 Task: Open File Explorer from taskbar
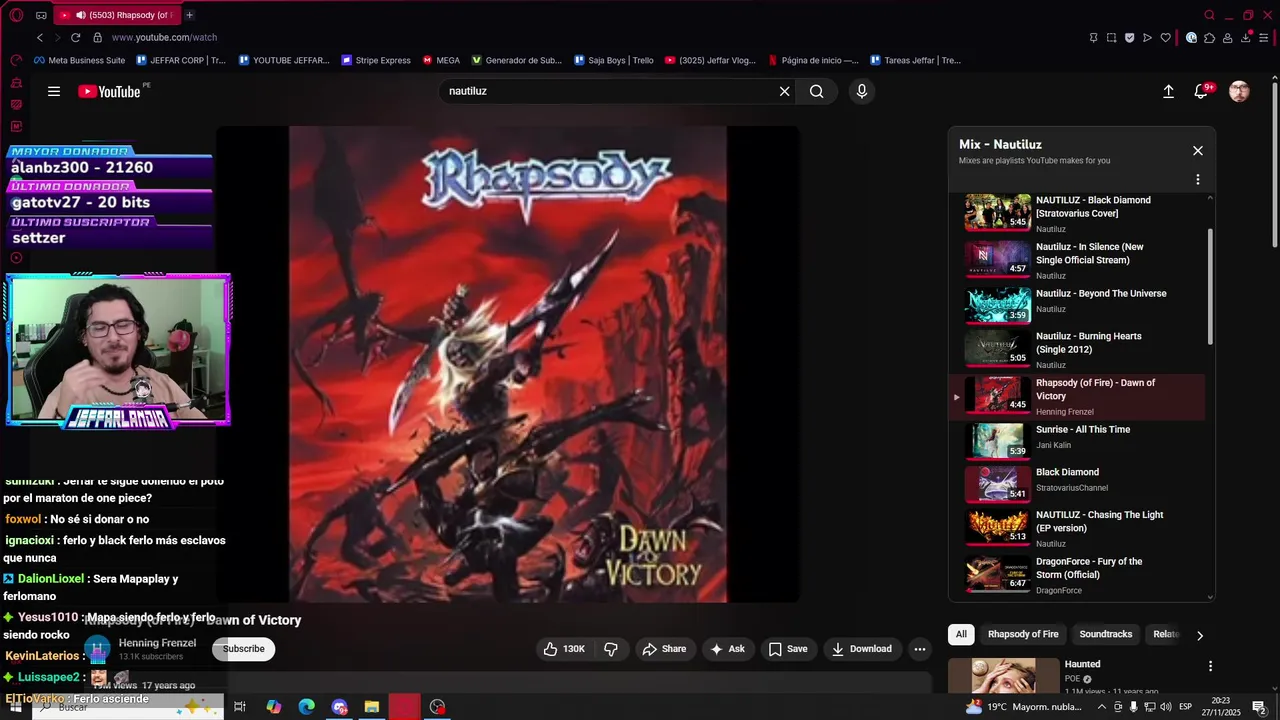tap(371, 707)
